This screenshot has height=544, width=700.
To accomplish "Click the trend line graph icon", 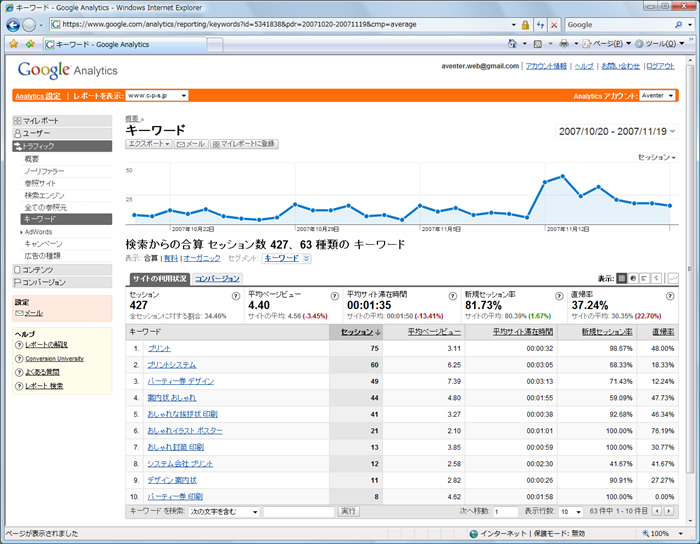I will [673, 278].
